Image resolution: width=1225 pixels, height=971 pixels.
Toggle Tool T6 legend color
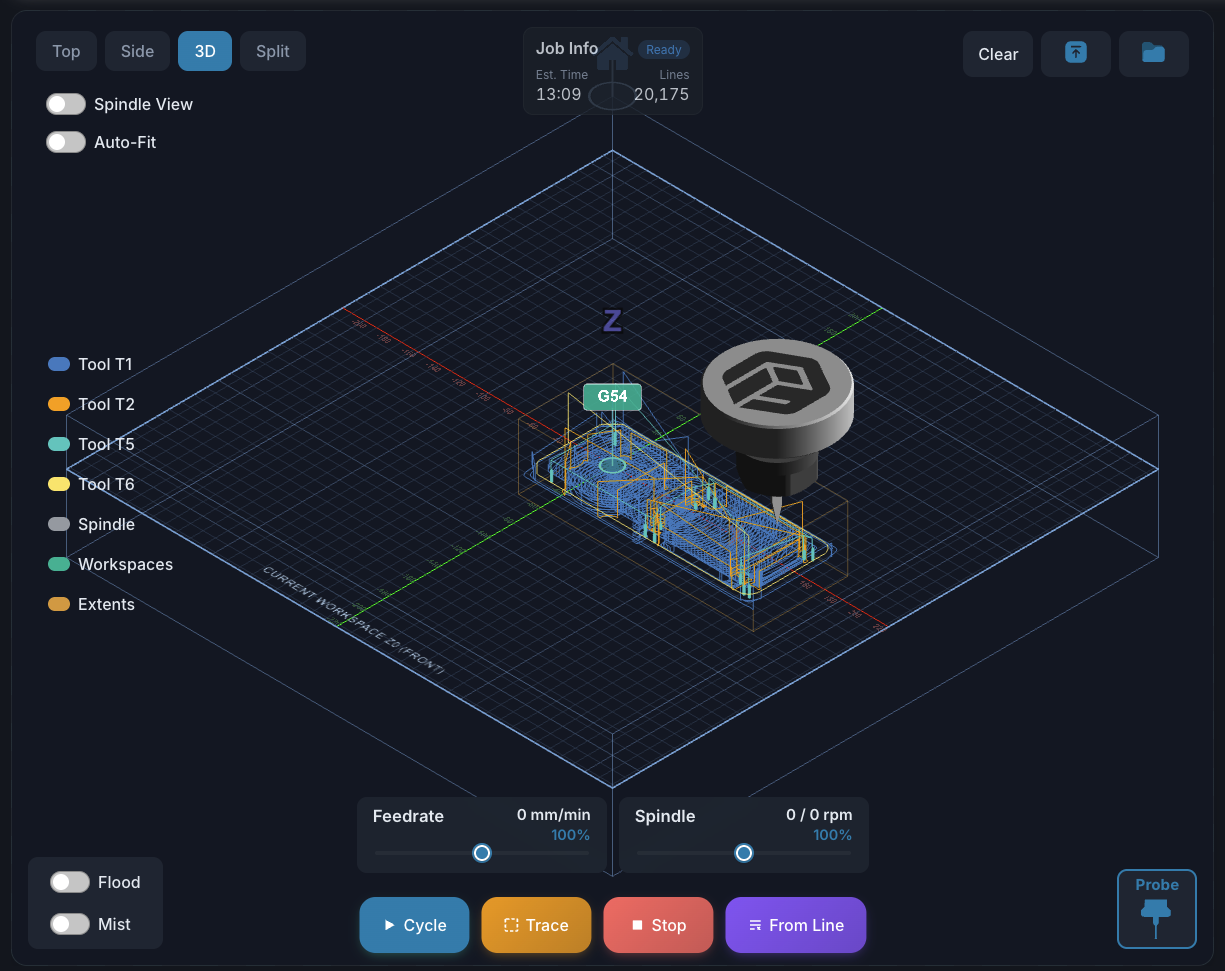59,484
